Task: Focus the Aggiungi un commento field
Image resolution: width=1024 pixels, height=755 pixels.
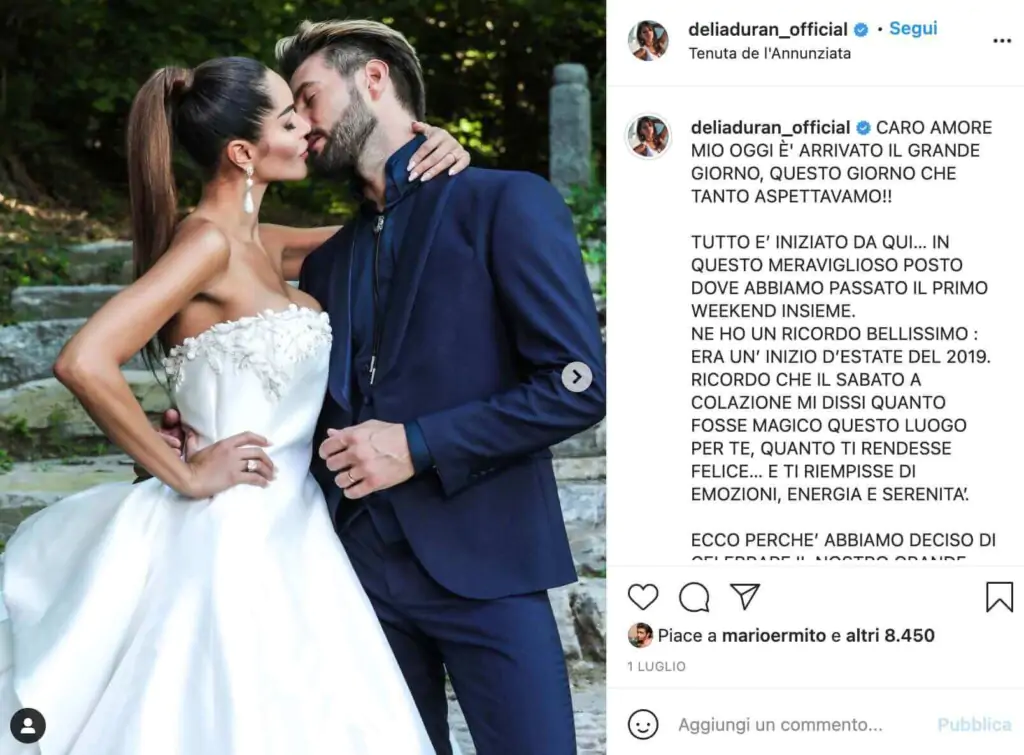Action: click(780, 725)
